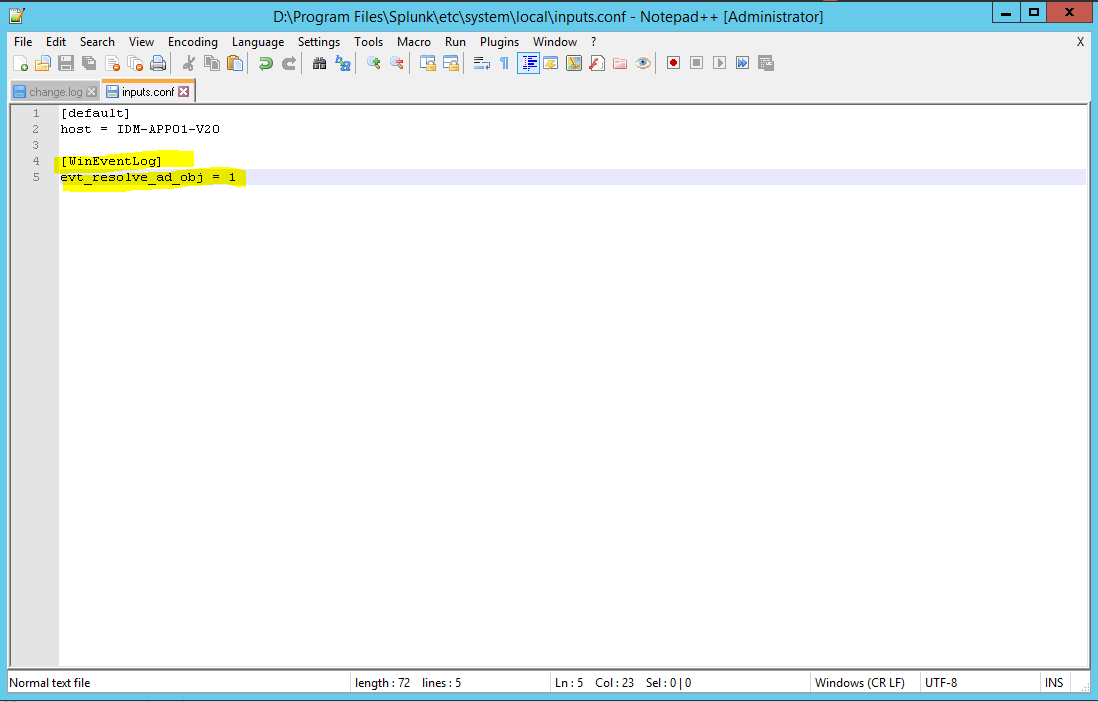Toggle synchronize vertical scrolling icon

click(427, 64)
